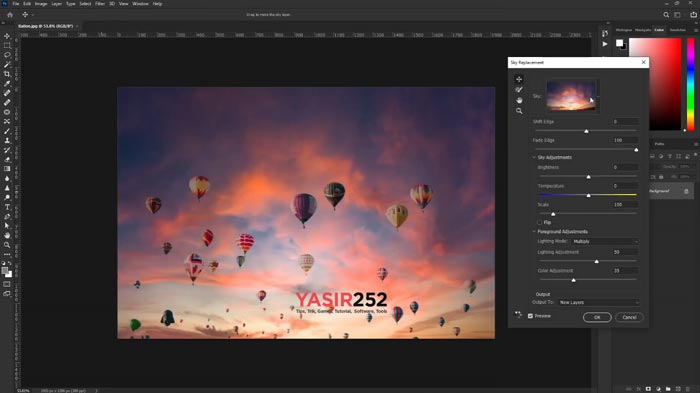Collapse the Foreground Adjustments section
The height and width of the screenshot is (393, 700).
pyautogui.click(x=534, y=231)
